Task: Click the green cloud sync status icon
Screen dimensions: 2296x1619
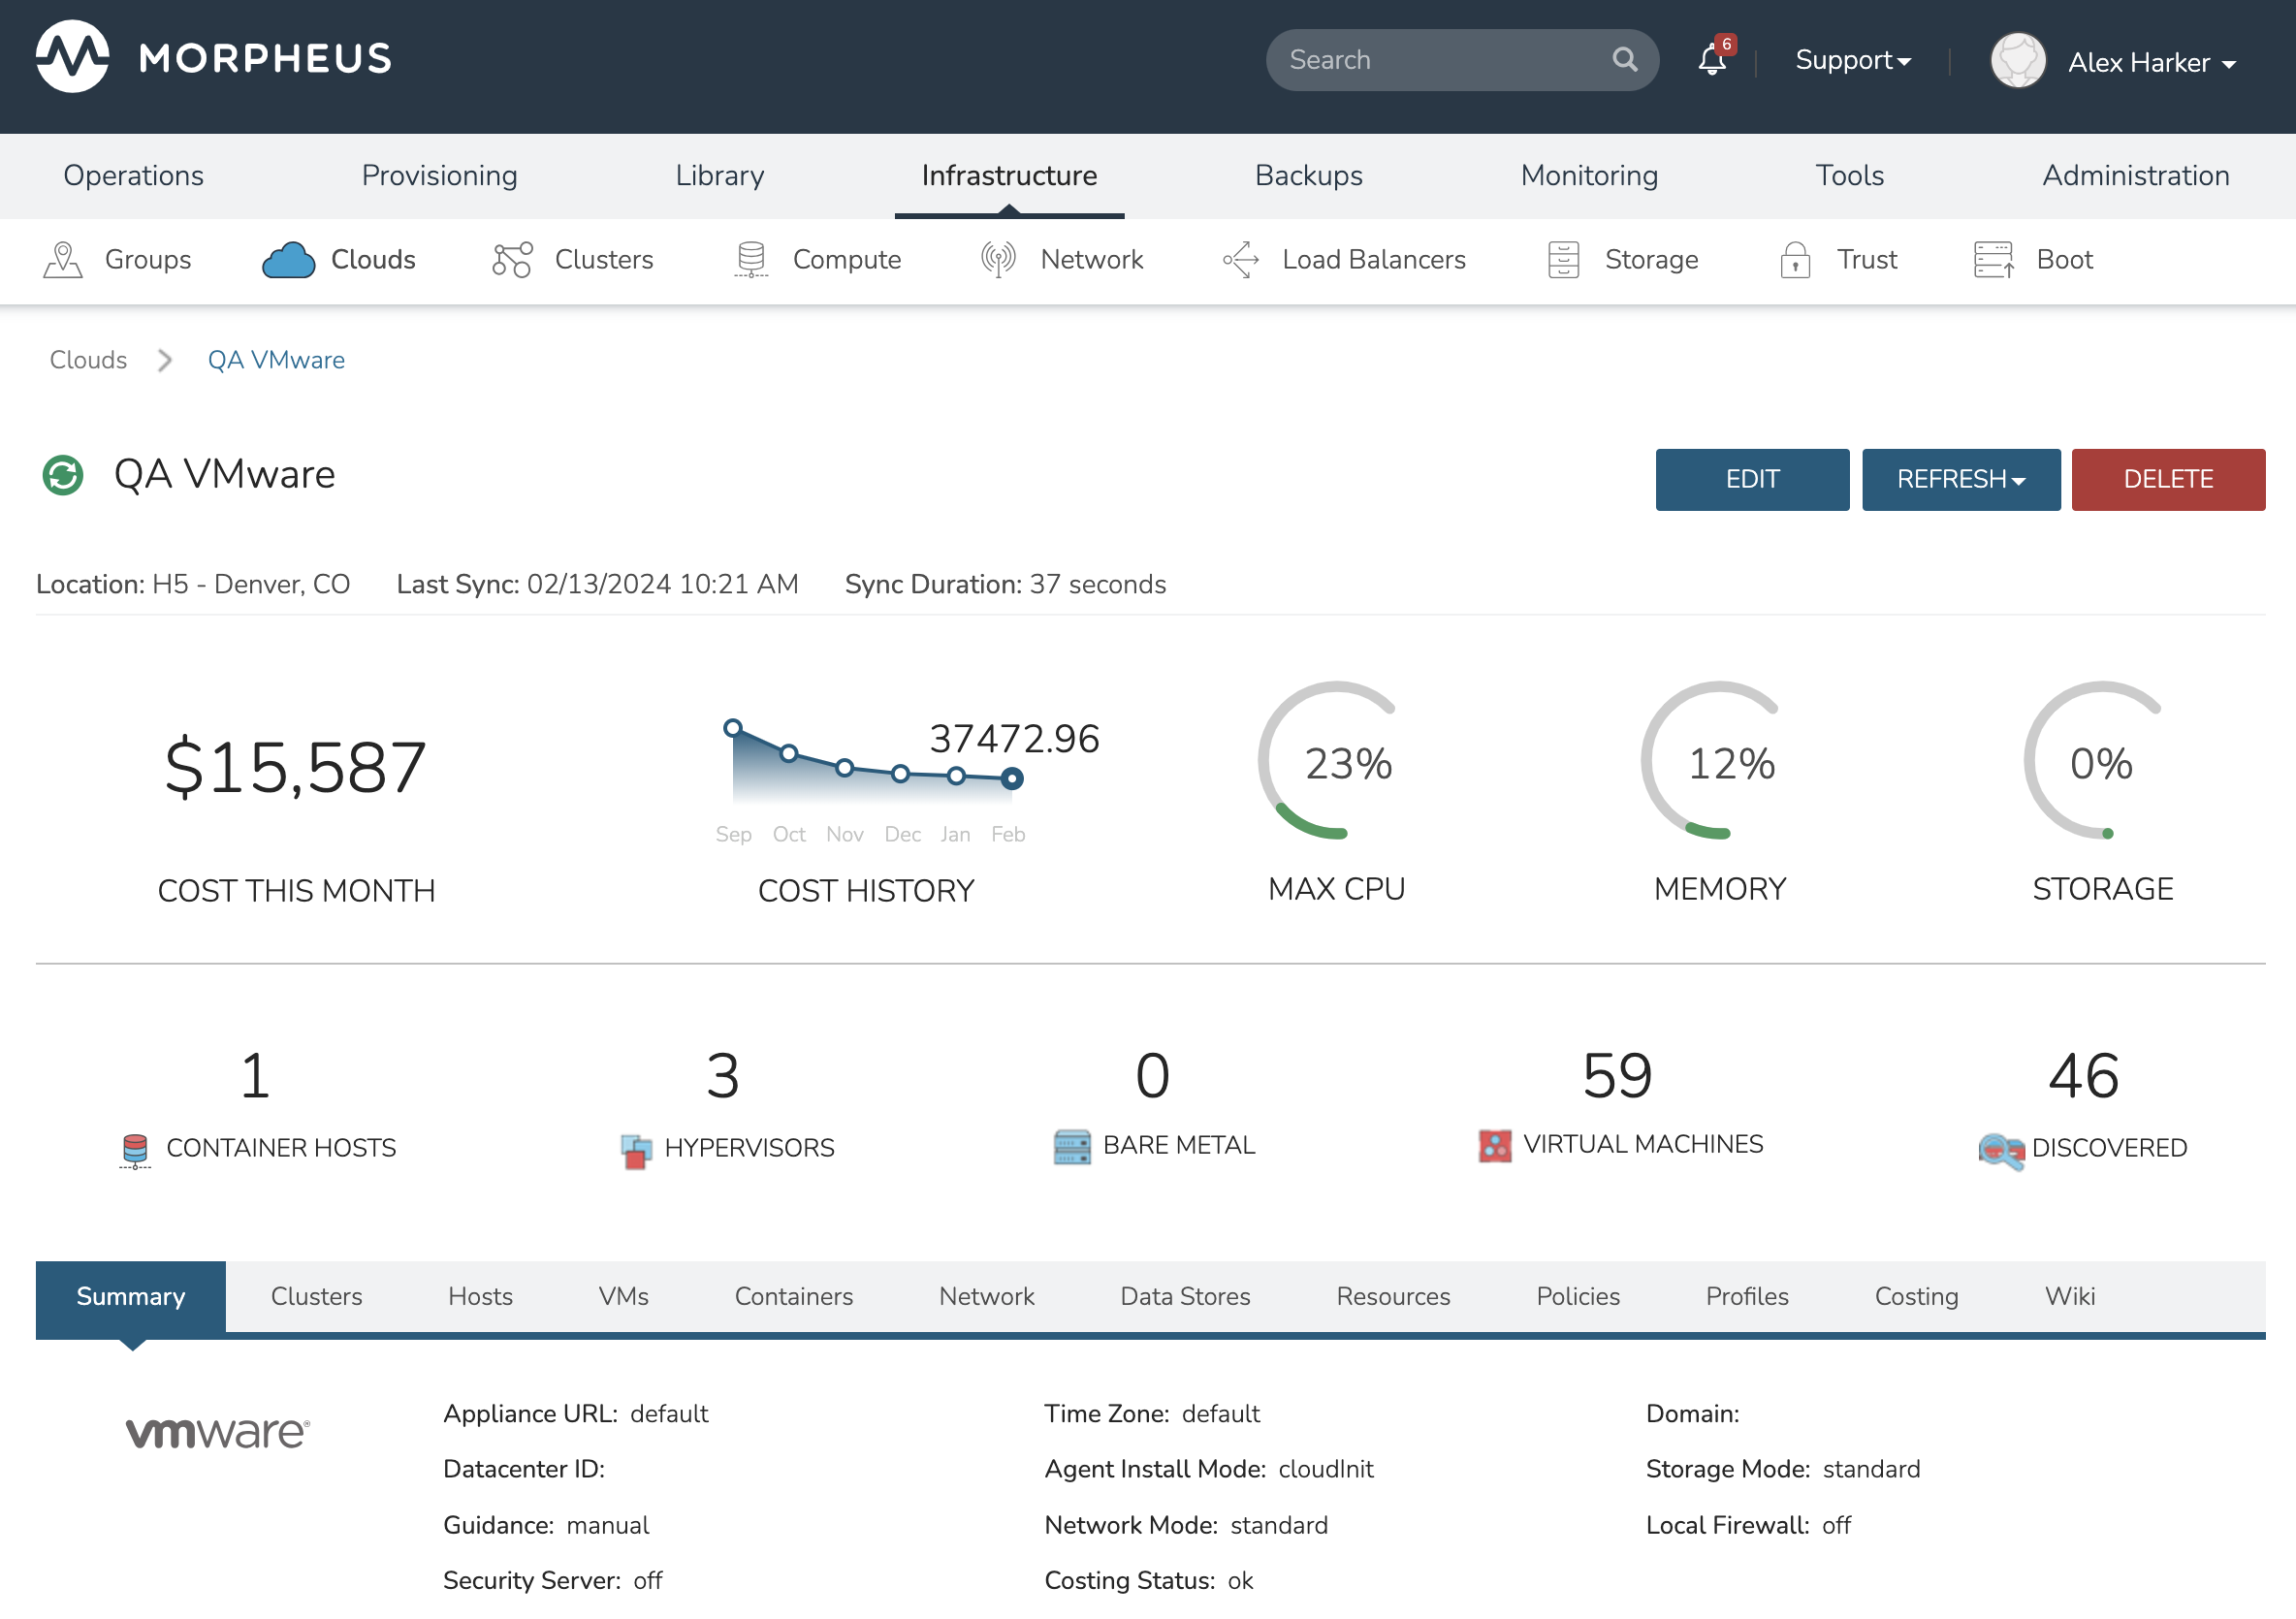Action: (63, 475)
